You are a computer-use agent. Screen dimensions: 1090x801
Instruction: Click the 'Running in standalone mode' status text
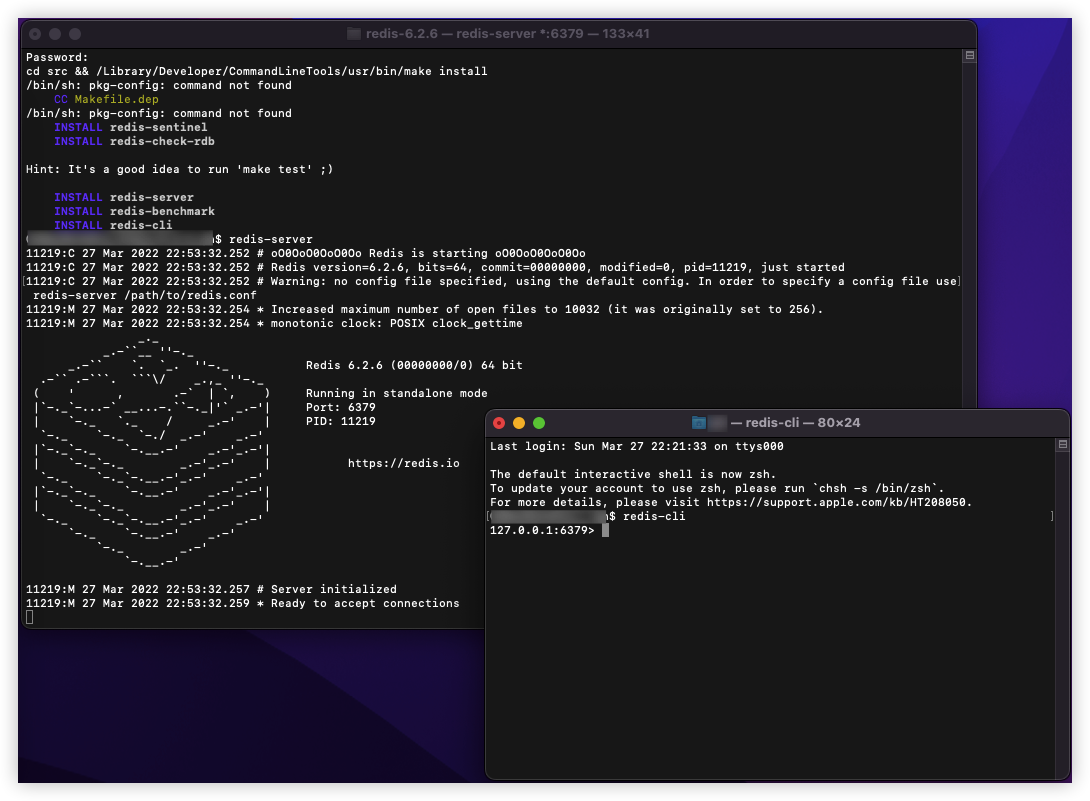[x=395, y=393]
